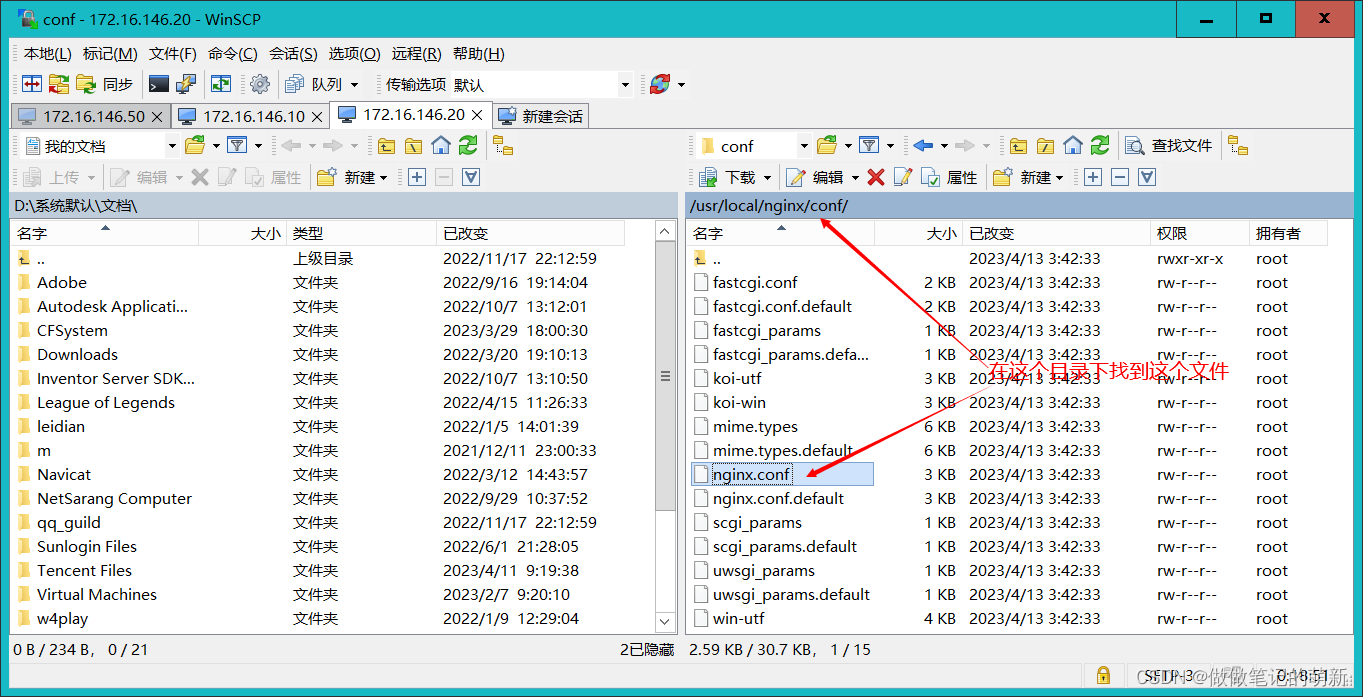The width and height of the screenshot is (1363, 697).
Task: Close the 172.16.146.20 session tab
Action: (478, 115)
